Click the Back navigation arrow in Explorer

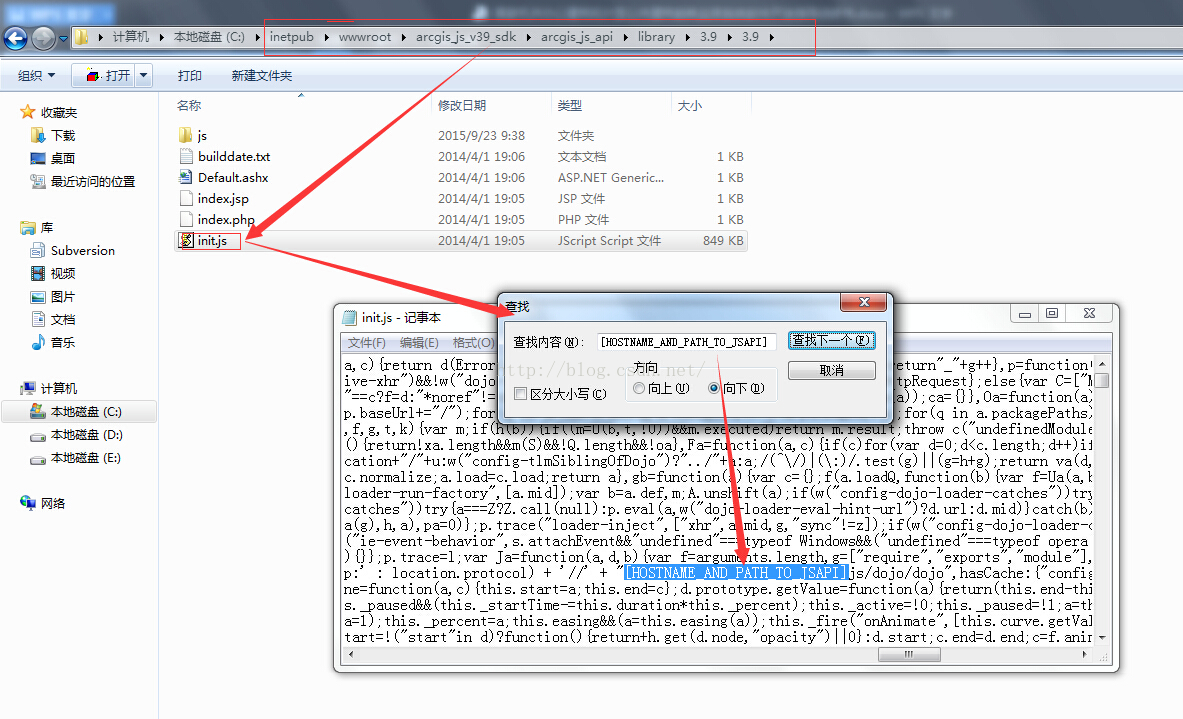[x=15, y=38]
